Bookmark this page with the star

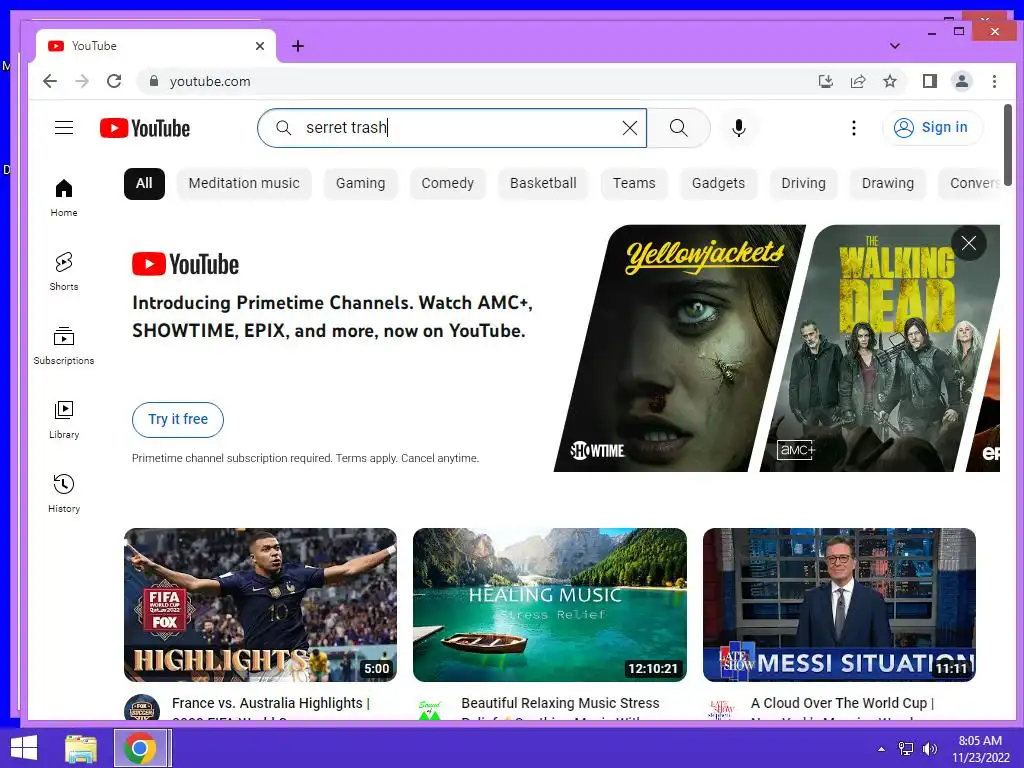[889, 82]
